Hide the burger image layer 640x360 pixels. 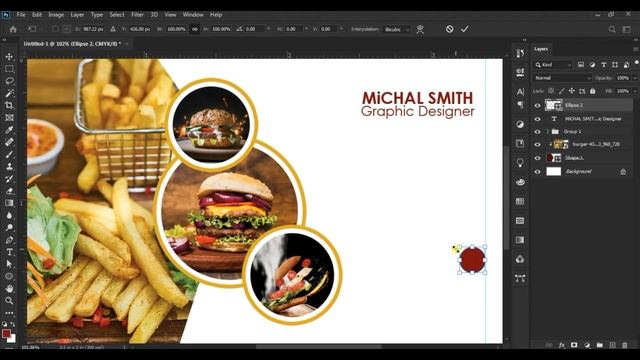click(x=537, y=144)
